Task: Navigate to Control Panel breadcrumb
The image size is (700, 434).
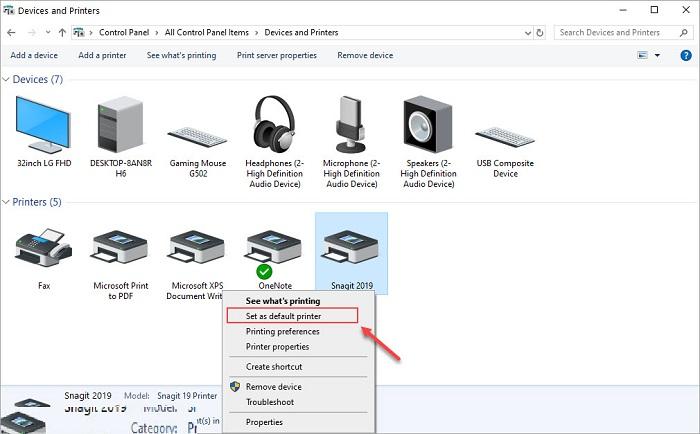Action: coord(124,33)
